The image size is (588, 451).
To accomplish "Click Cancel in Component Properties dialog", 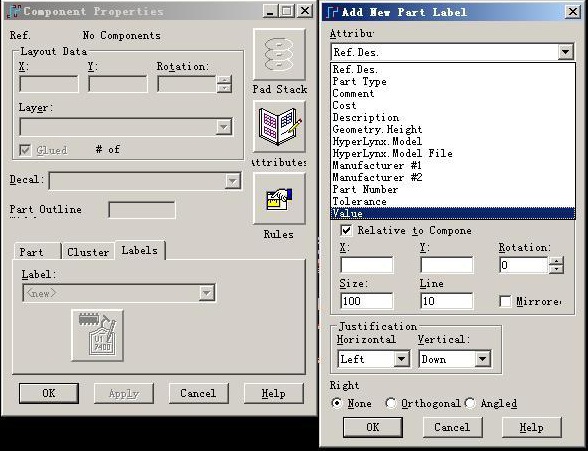I will pos(198,393).
